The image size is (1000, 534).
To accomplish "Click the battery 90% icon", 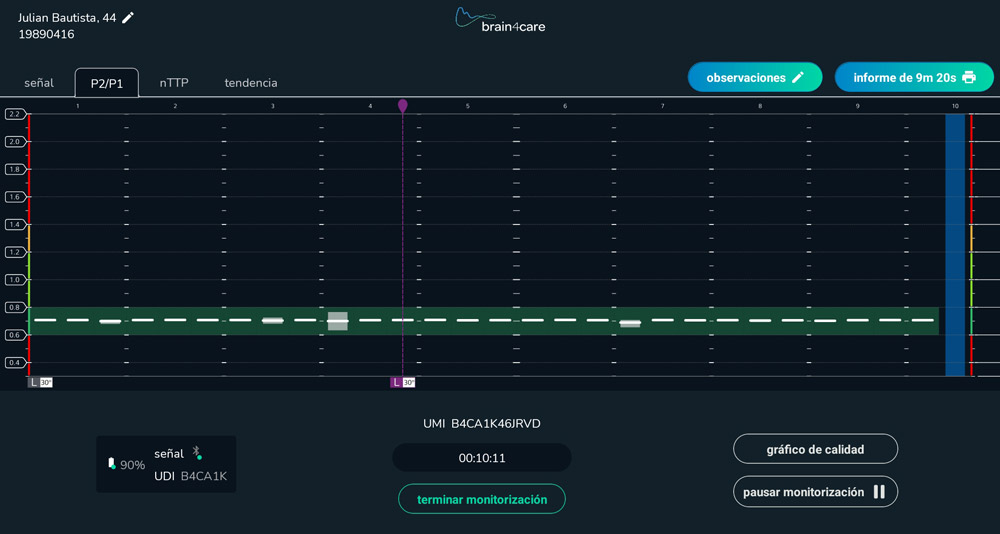I will tap(112, 464).
